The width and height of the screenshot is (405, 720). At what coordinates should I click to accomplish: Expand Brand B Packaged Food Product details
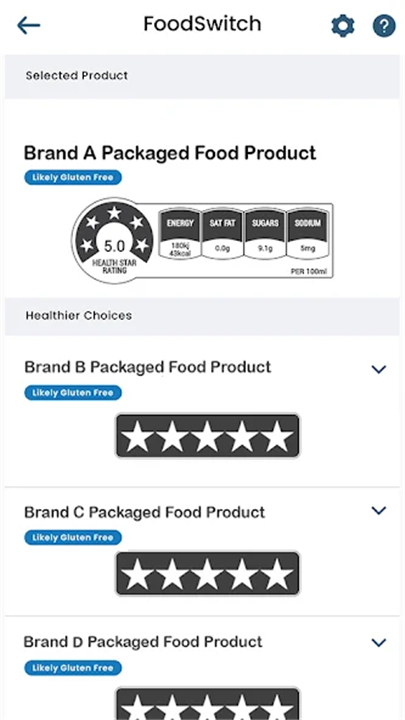click(379, 369)
